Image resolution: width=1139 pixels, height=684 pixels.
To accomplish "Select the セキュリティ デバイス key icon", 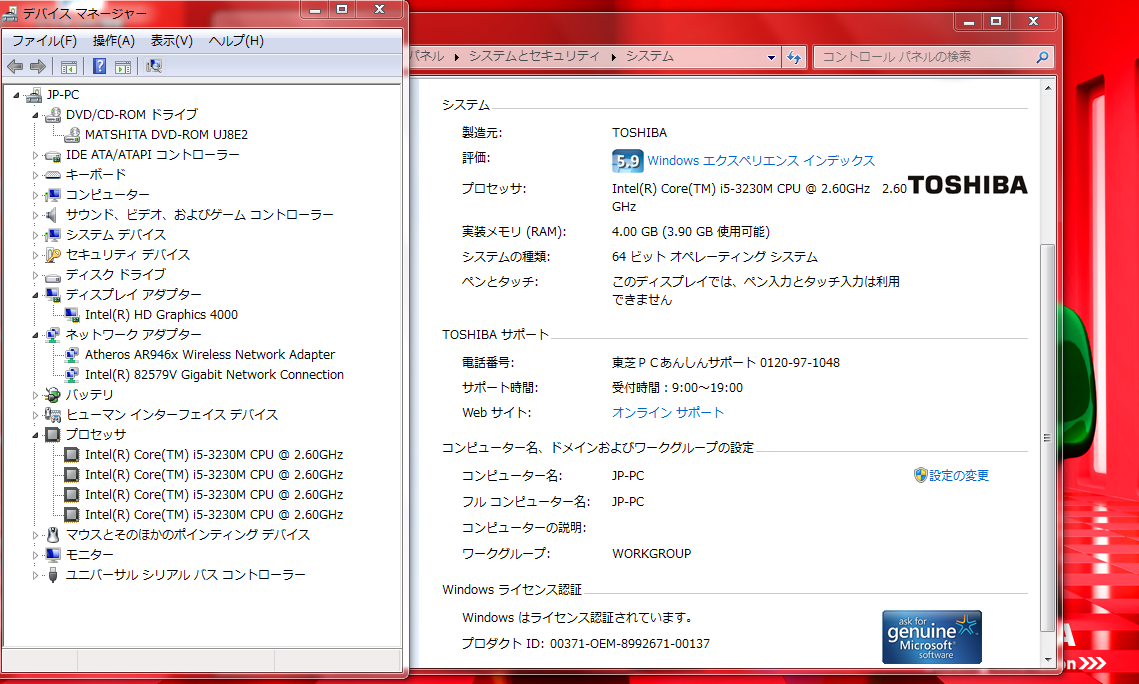I will 52,255.
